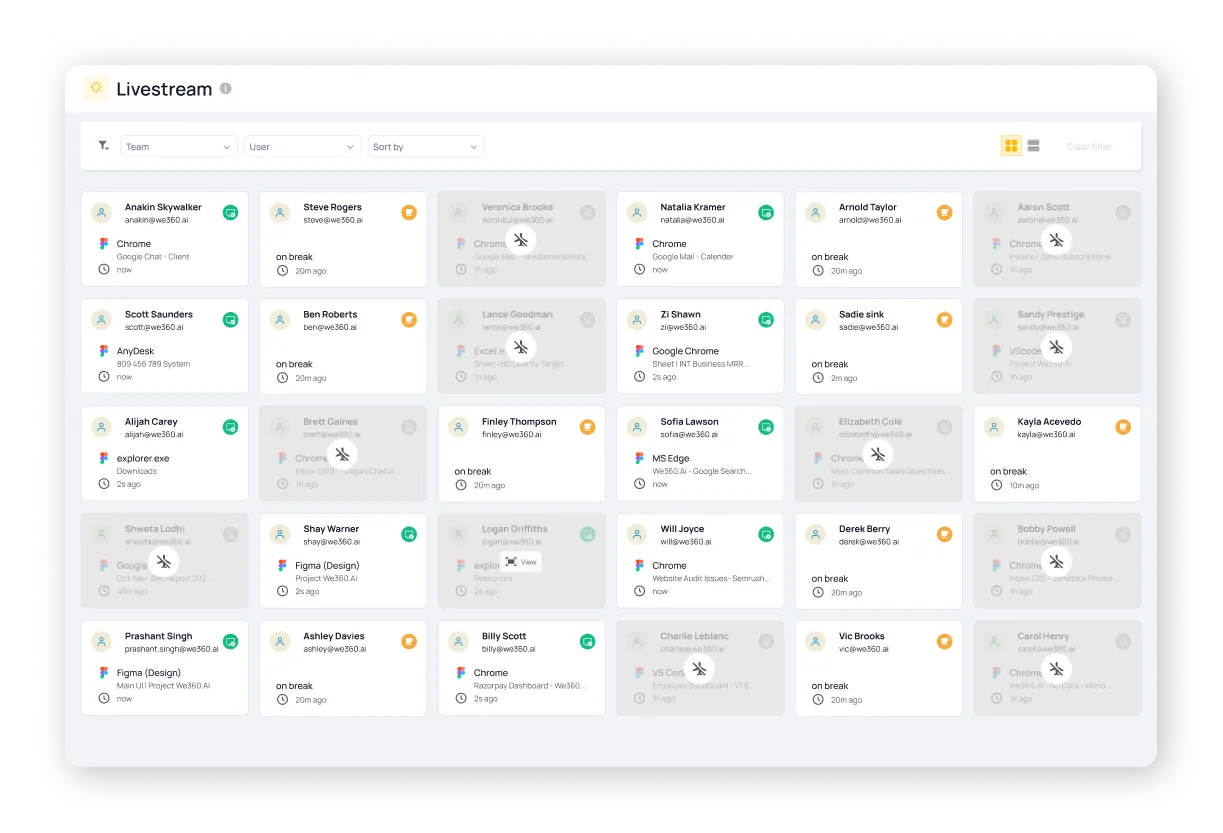Select Will Joyce's livestream card

click(x=699, y=560)
